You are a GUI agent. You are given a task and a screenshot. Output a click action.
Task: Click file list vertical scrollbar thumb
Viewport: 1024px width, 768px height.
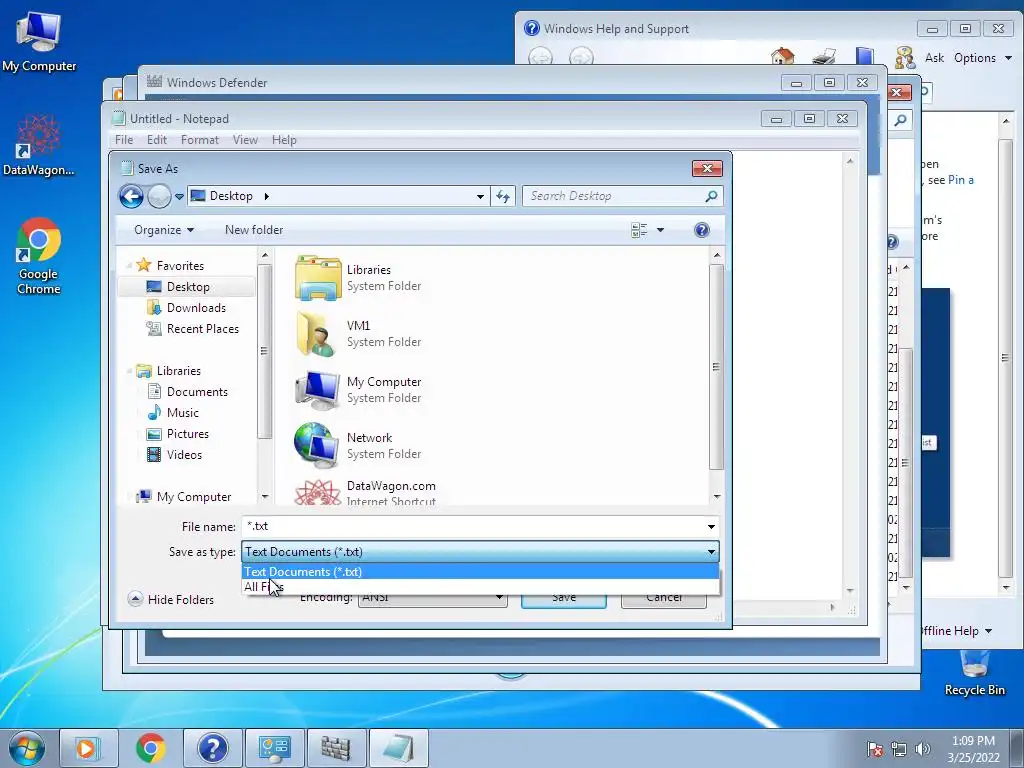tap(716, 367)
